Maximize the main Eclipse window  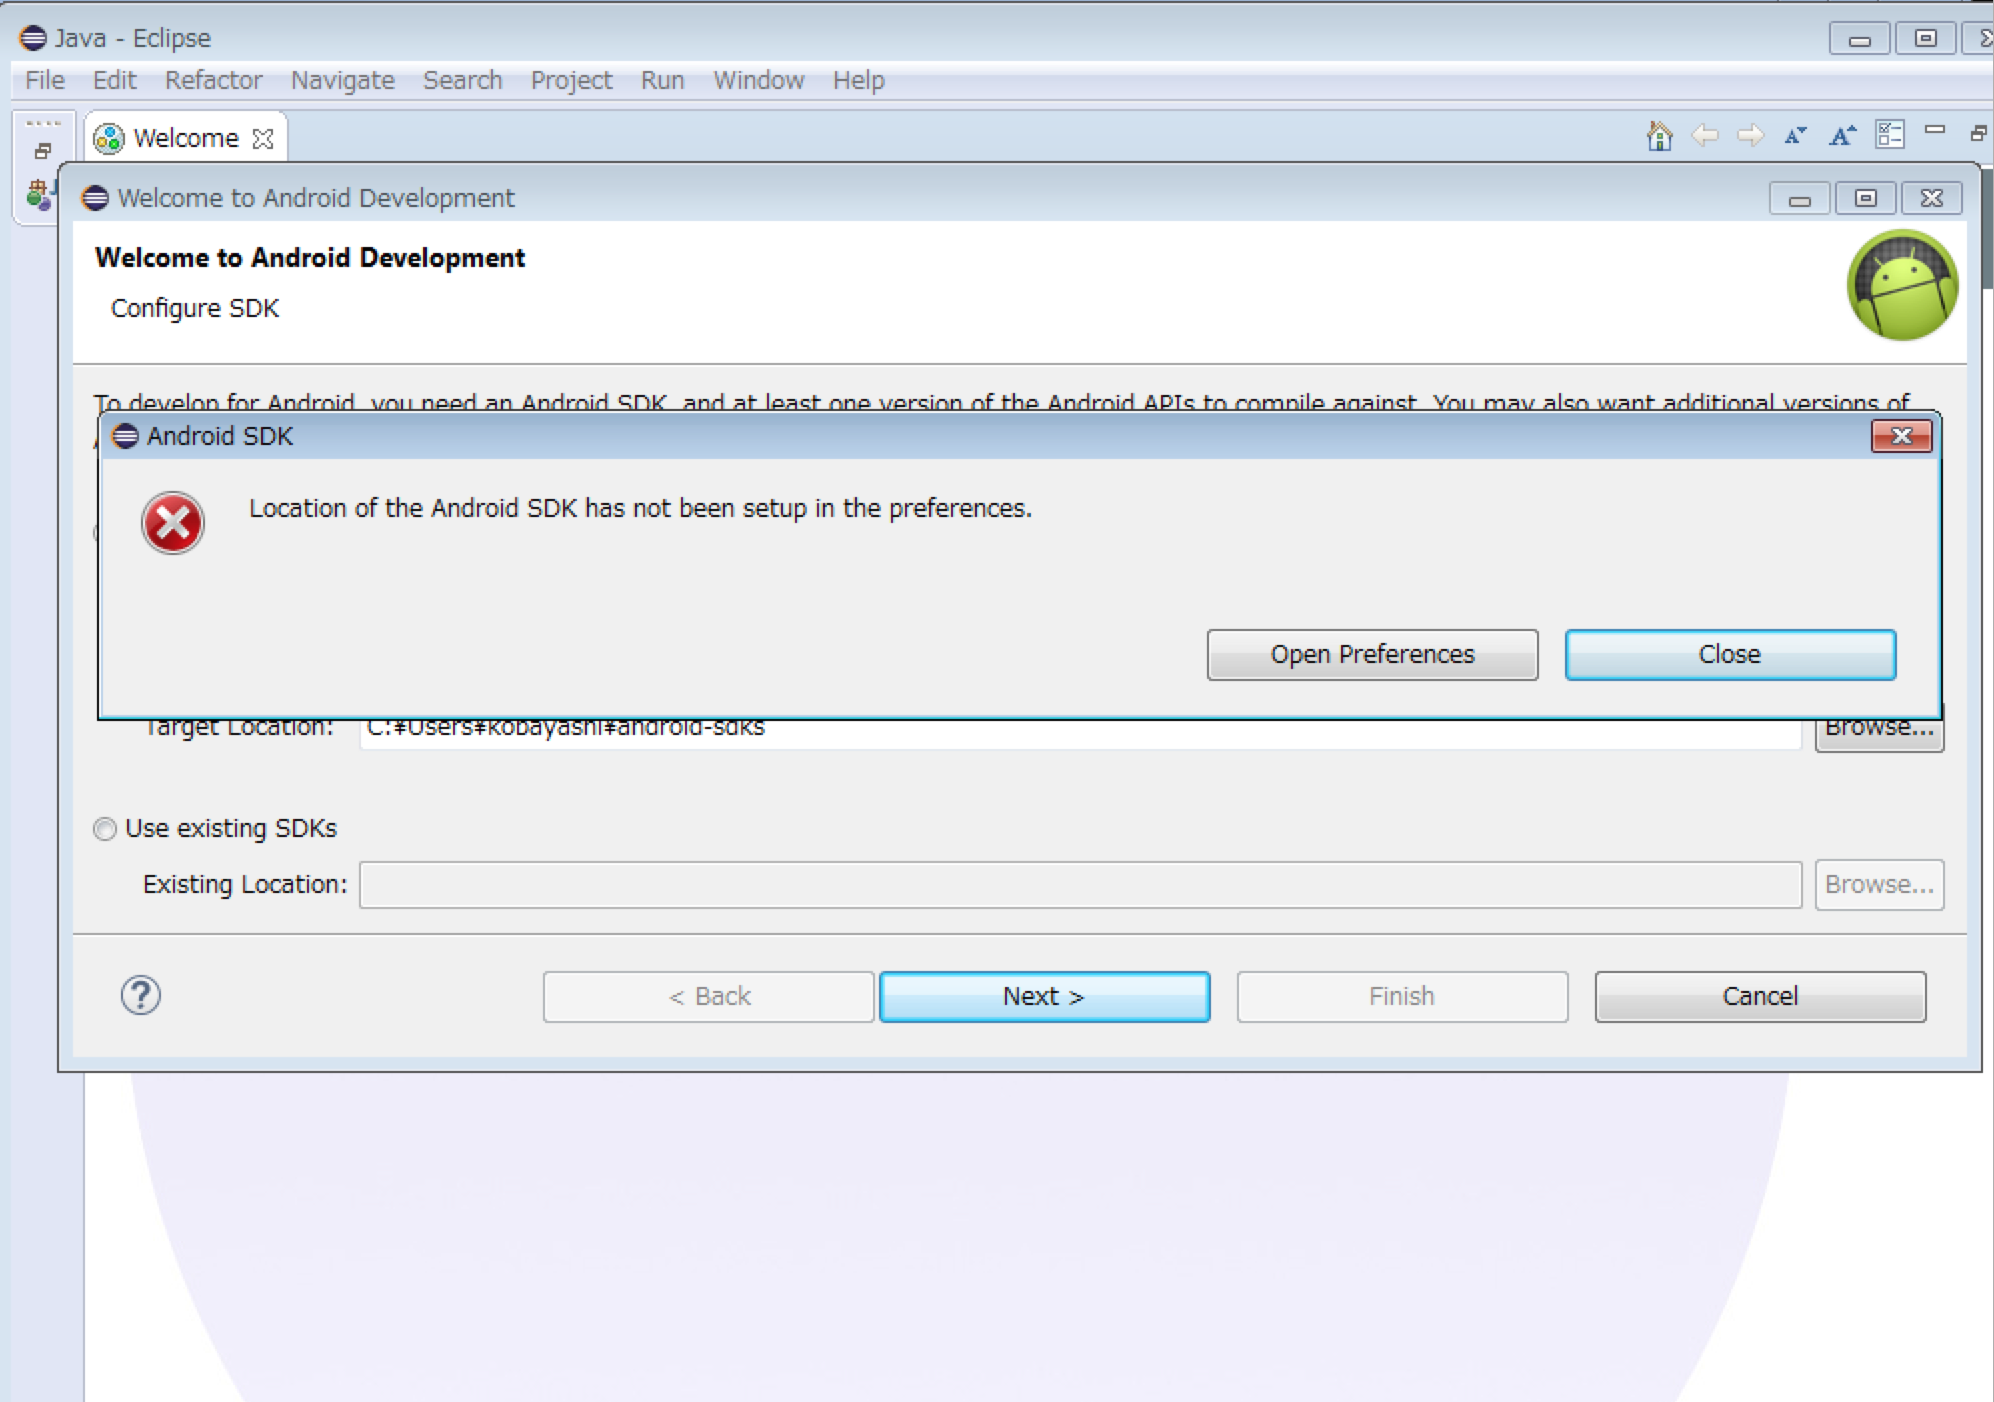tap(1925, 39)
